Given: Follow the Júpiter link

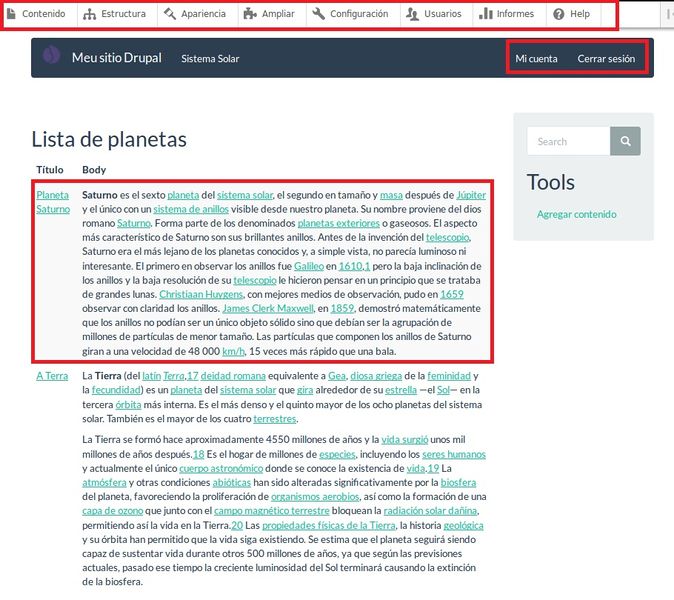Looking at the screenshot, I should coord(471,195).
